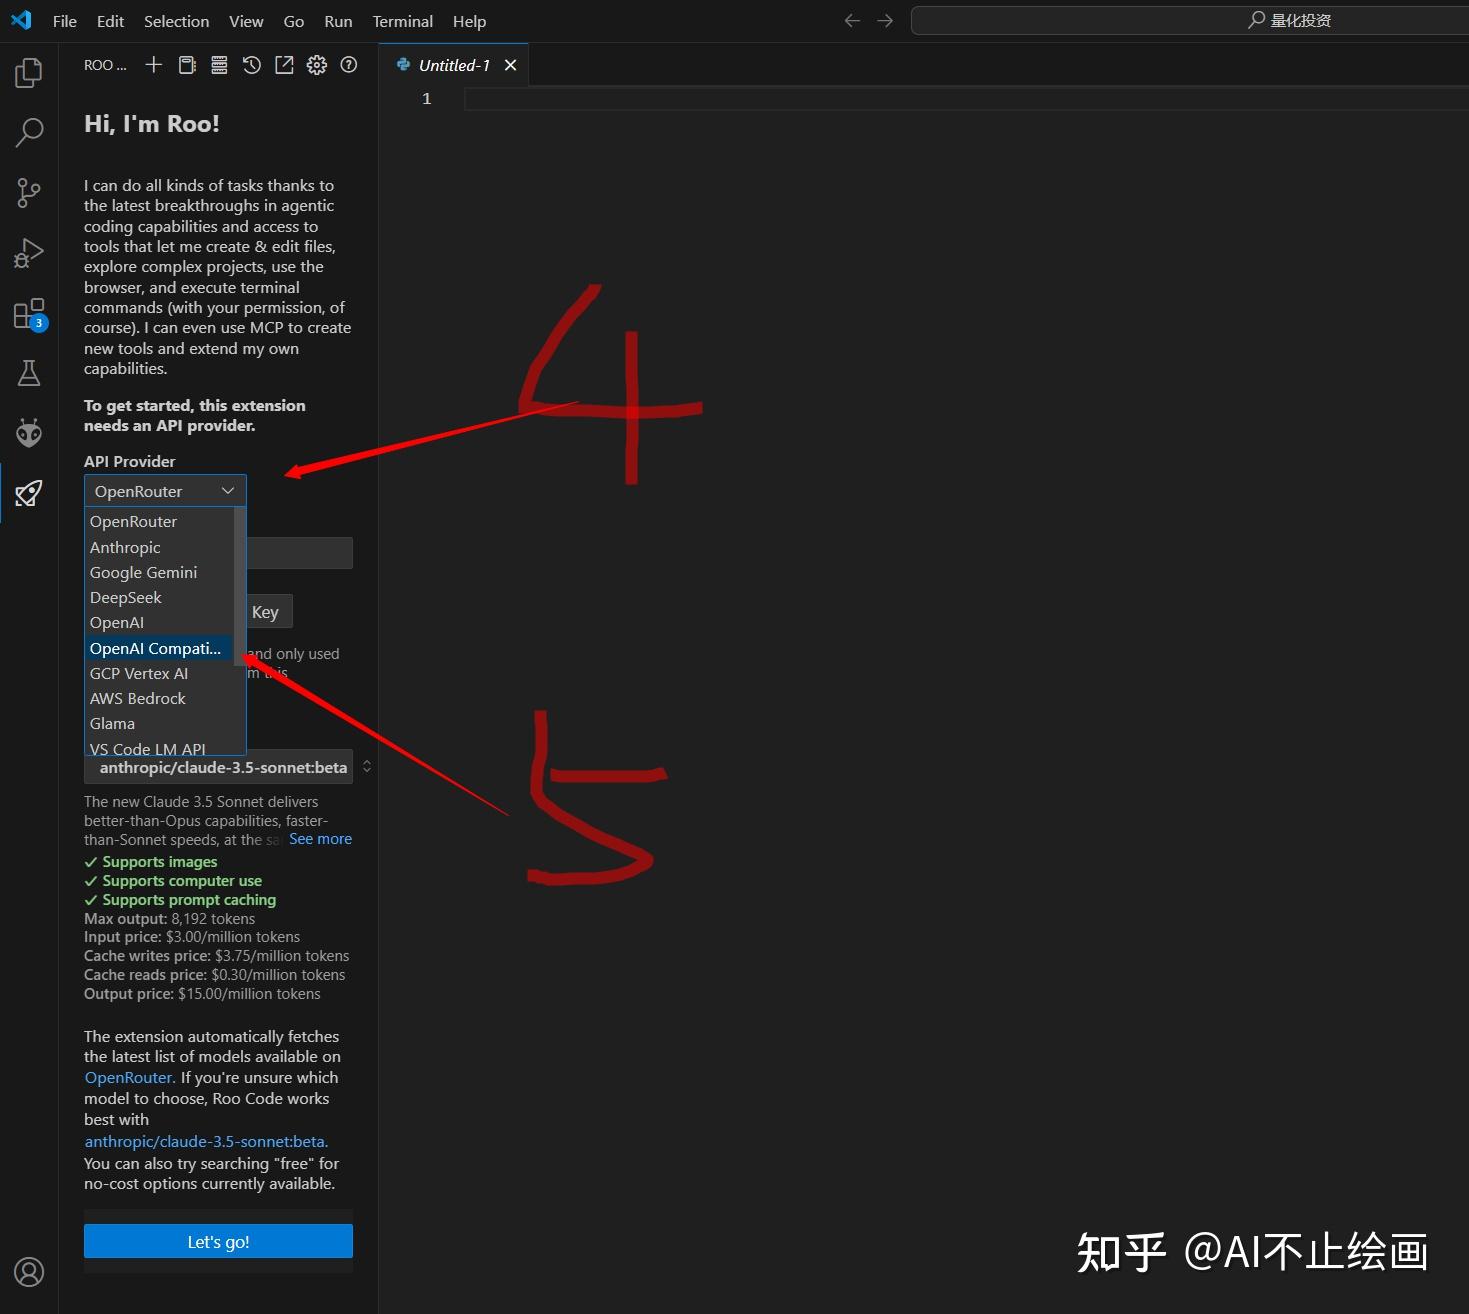Follow the OpenRouter link in the help paragraph
This screenshot has height=1314, width=1469.
pos(129,1077)
